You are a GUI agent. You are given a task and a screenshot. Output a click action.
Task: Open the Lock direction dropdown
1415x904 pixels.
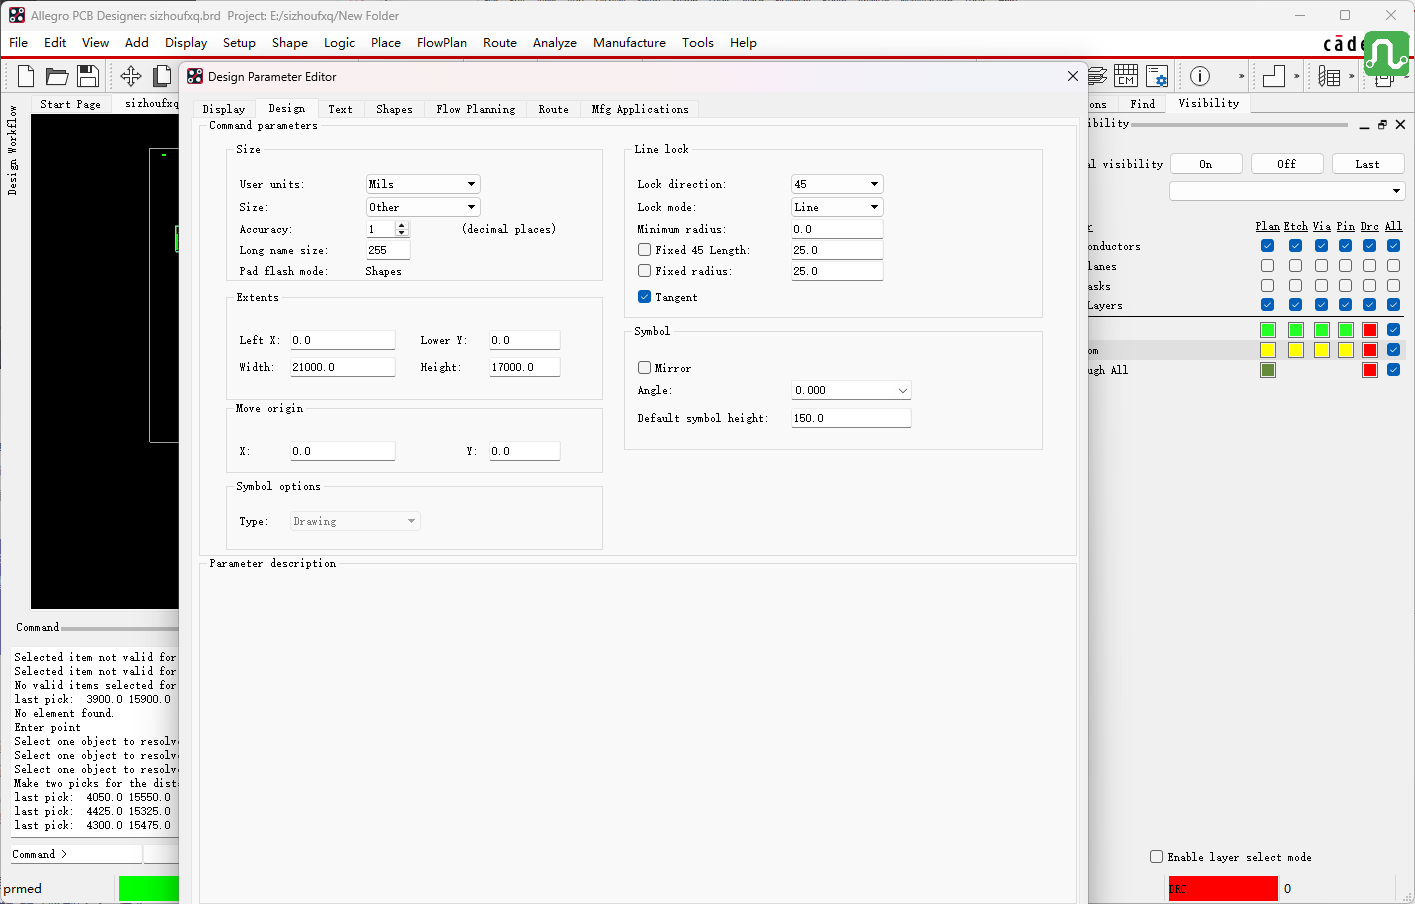coord(837,184)
